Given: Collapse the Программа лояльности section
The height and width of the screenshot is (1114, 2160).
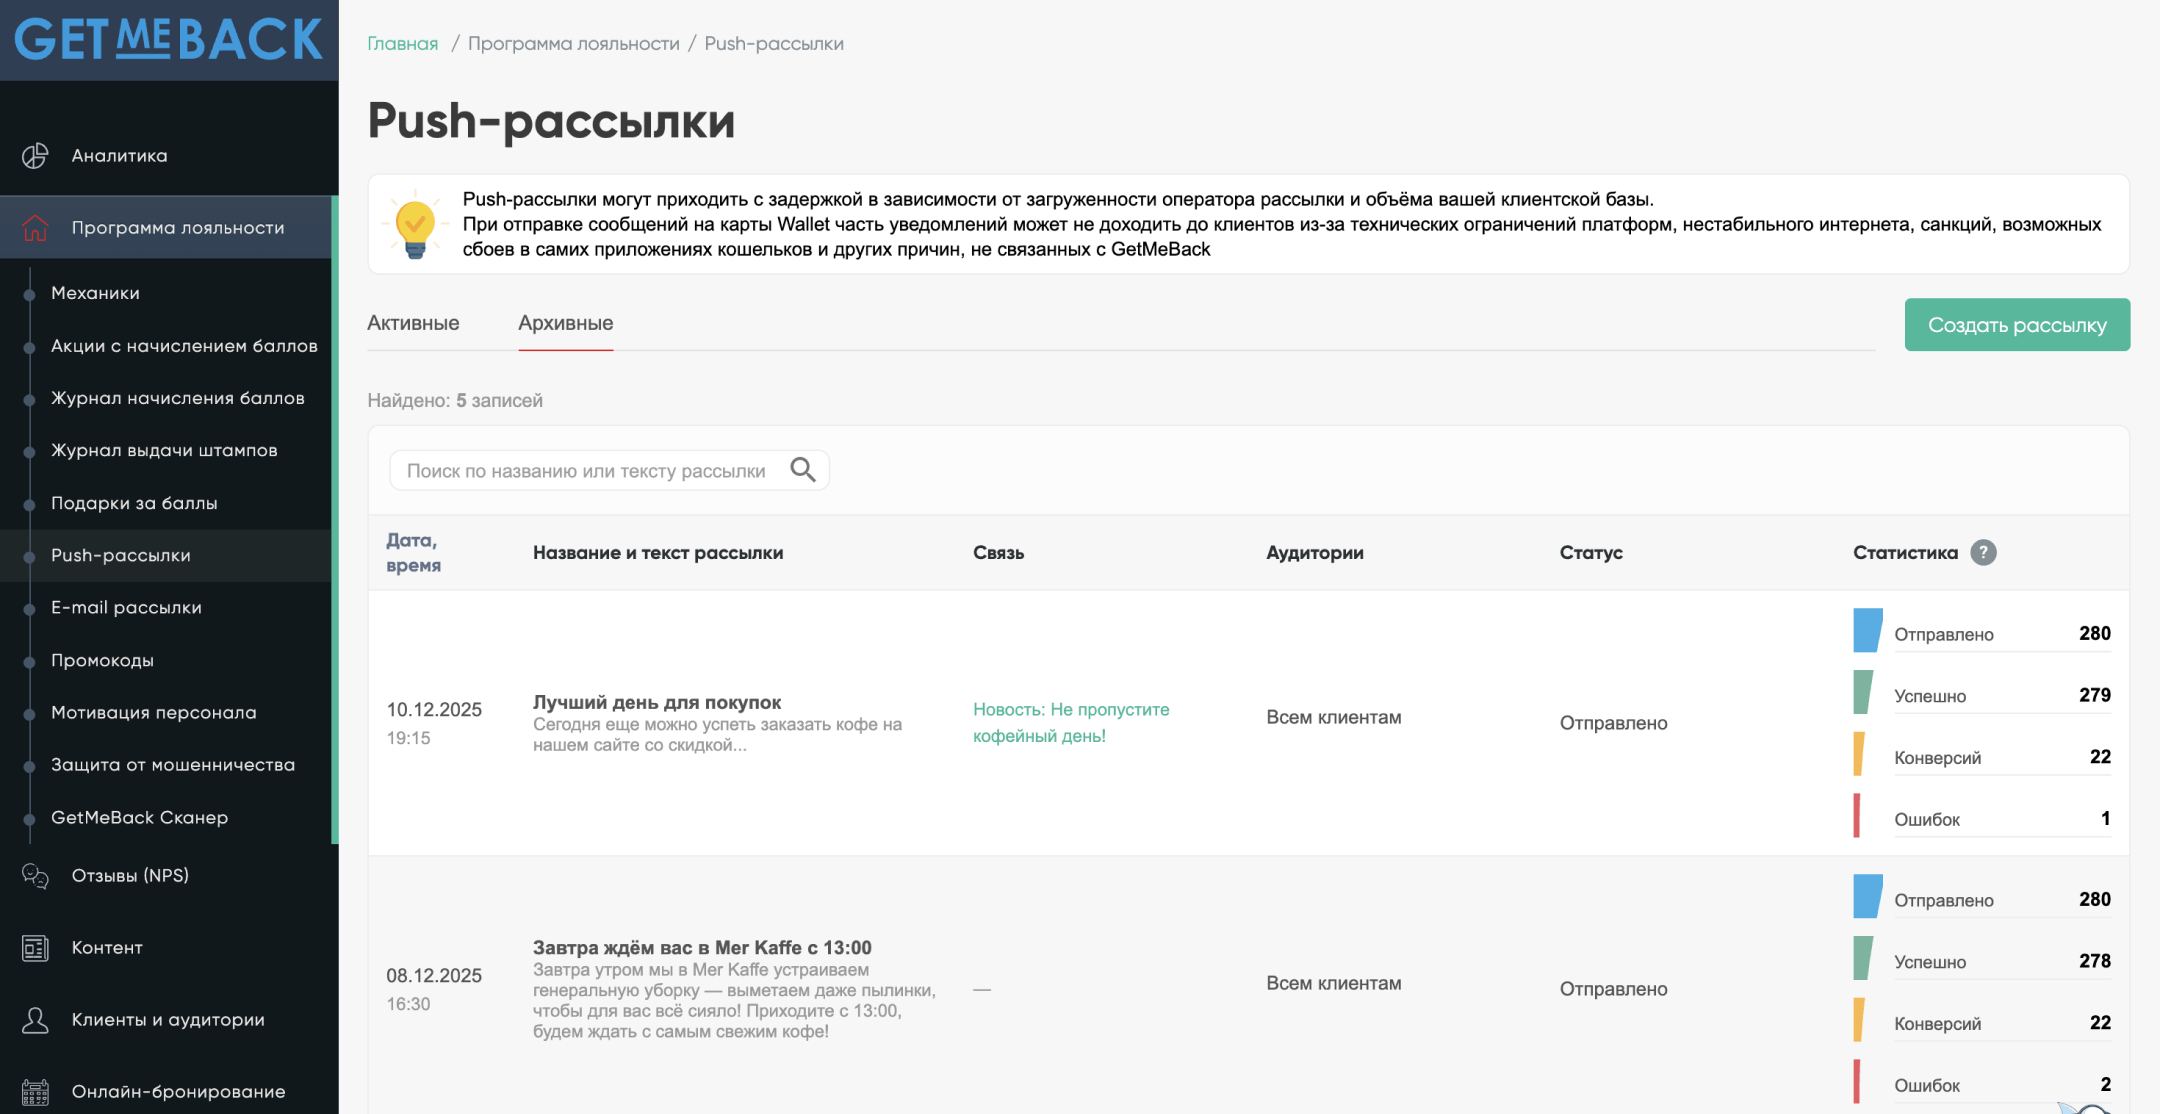Looking at the screenshot, I should pos(178,228).
